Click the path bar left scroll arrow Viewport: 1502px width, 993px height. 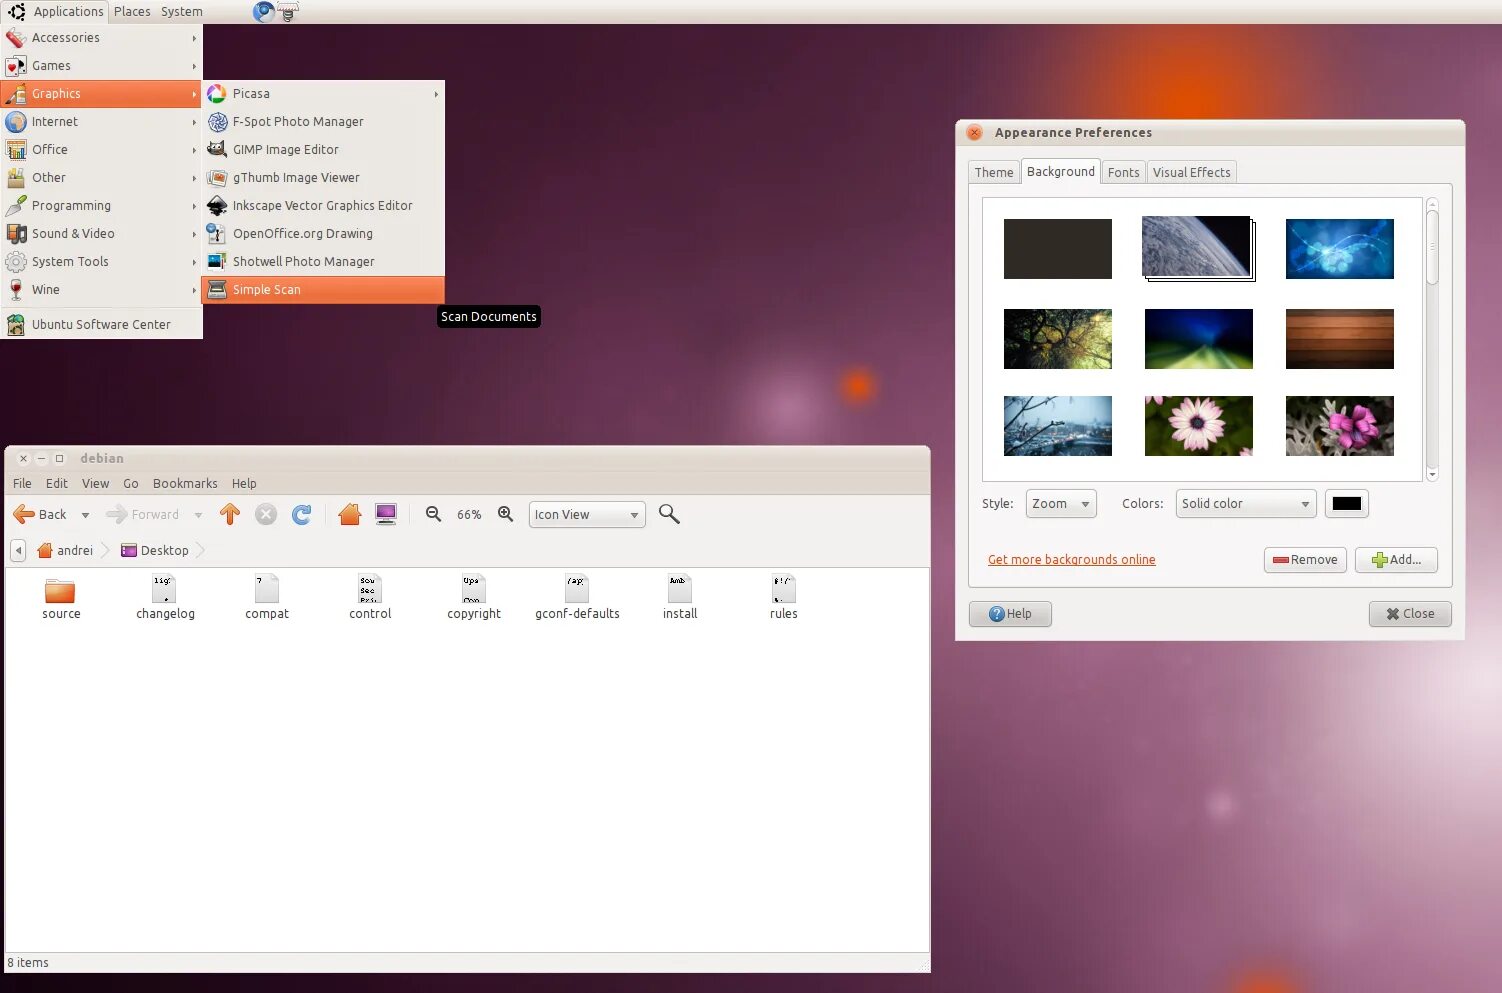[18, 551]
